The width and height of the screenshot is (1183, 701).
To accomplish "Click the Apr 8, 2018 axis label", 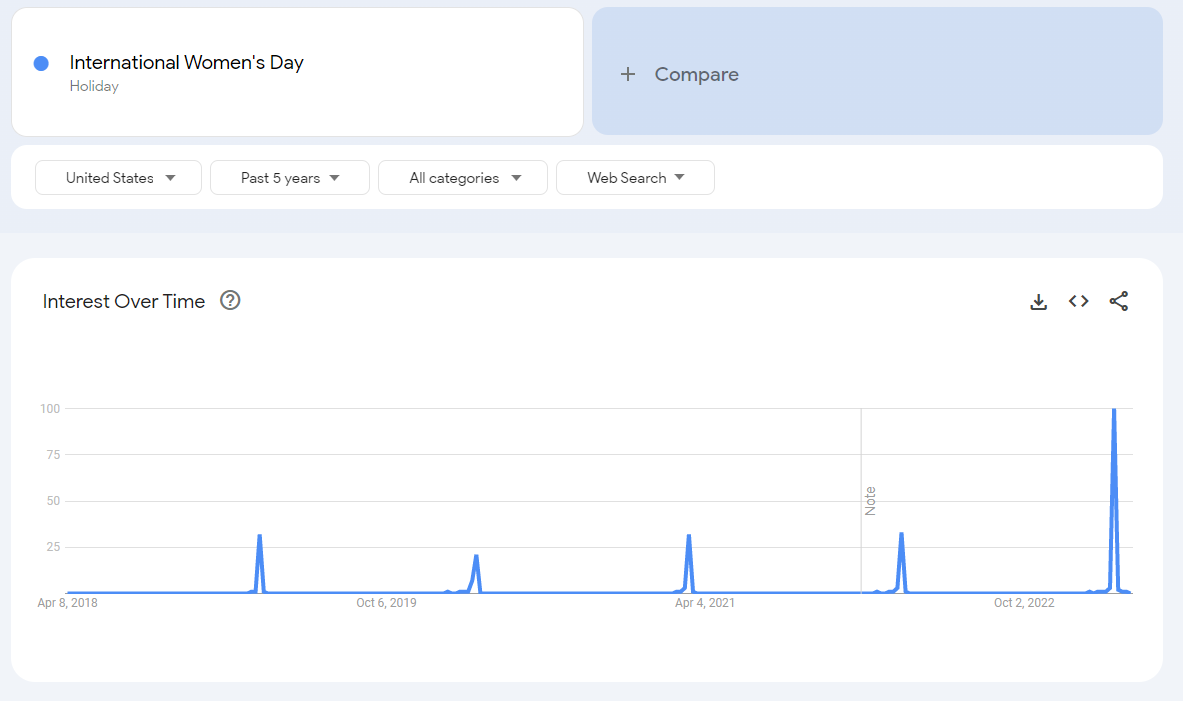I will pyautogui.click(x=68, y=603).
